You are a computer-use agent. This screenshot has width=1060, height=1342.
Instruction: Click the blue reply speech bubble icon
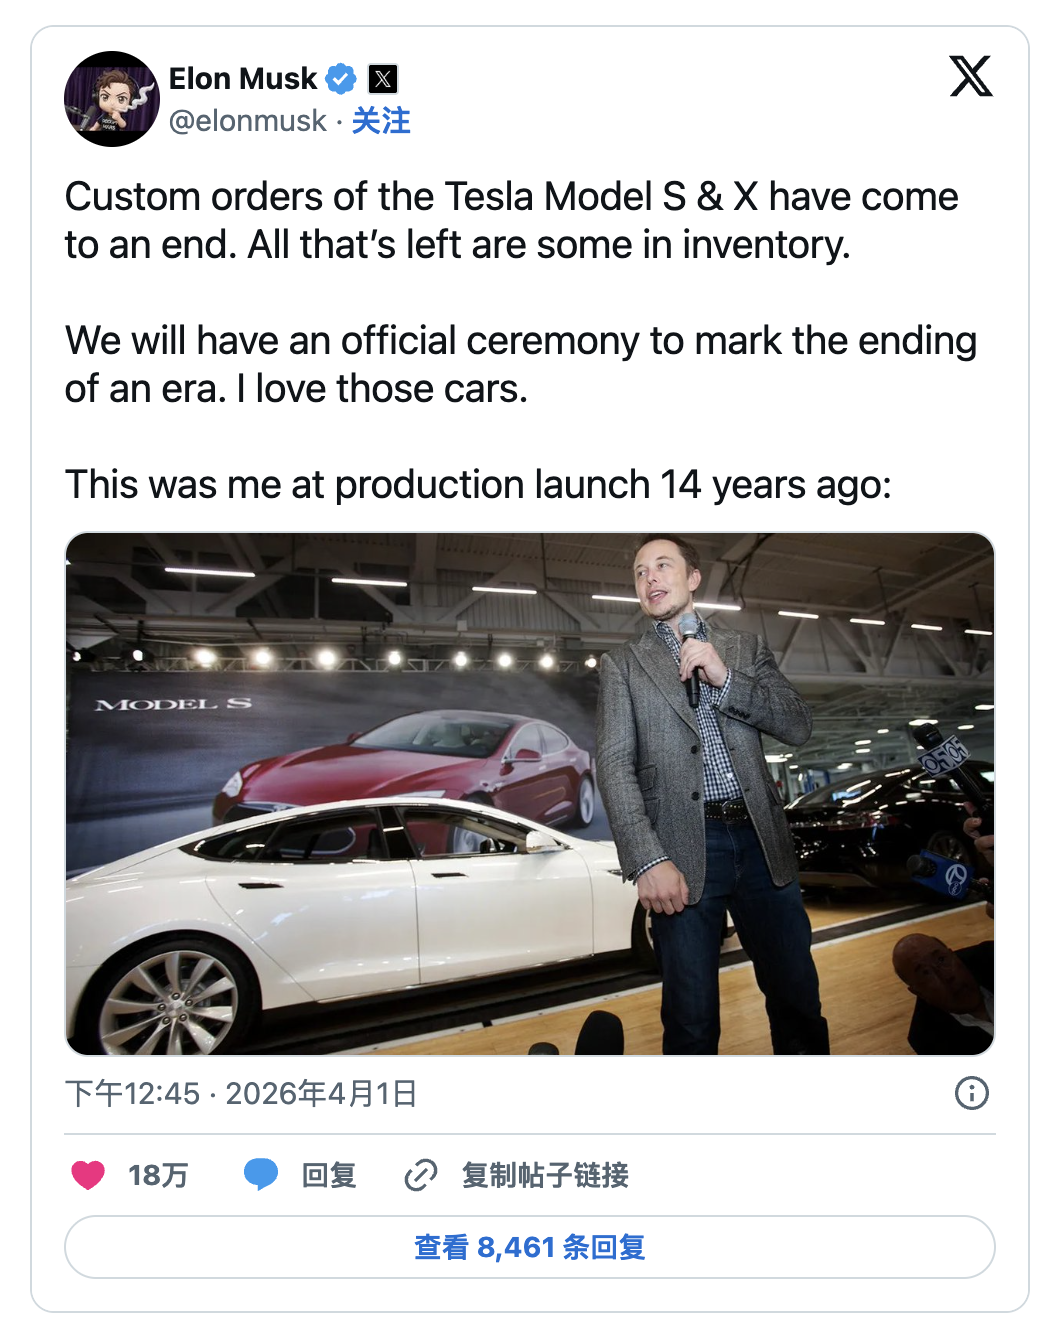261,1175
